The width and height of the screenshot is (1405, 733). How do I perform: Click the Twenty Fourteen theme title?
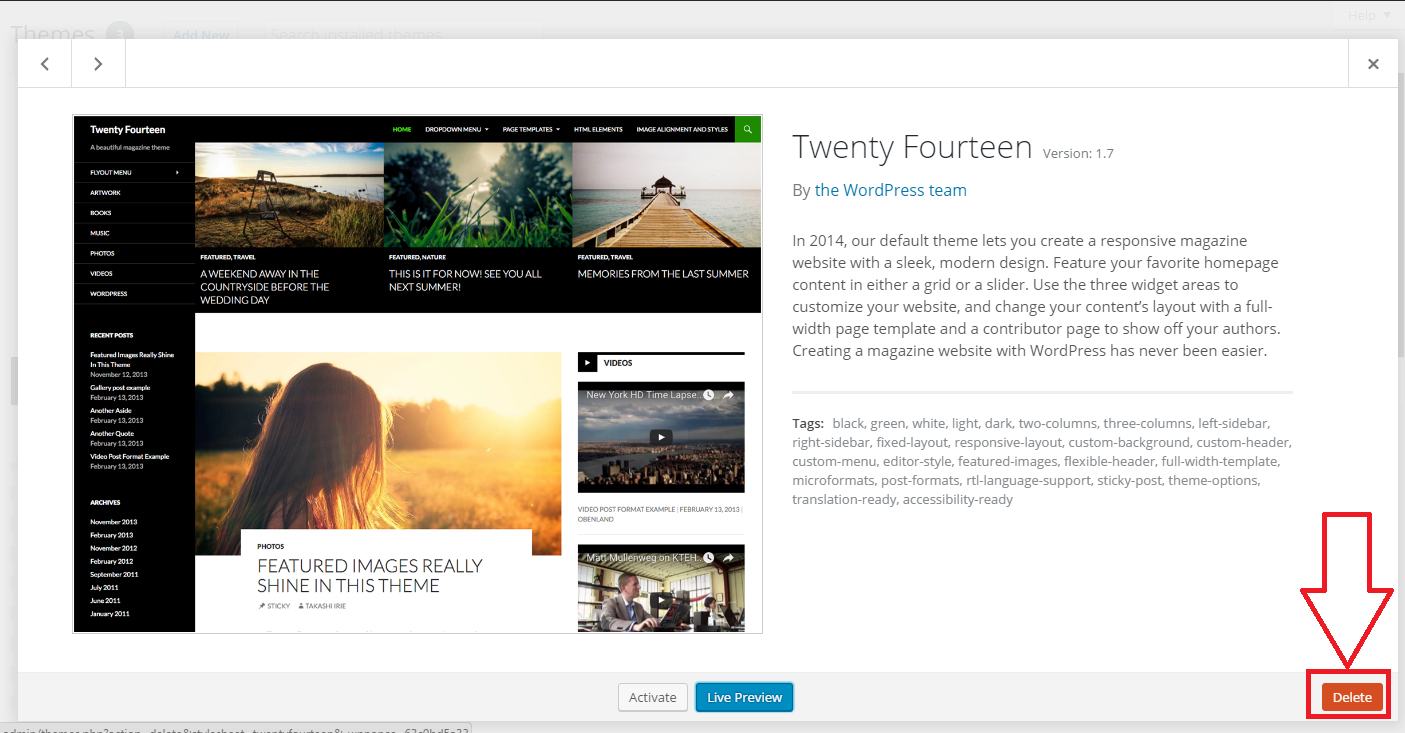pos(912,147)
